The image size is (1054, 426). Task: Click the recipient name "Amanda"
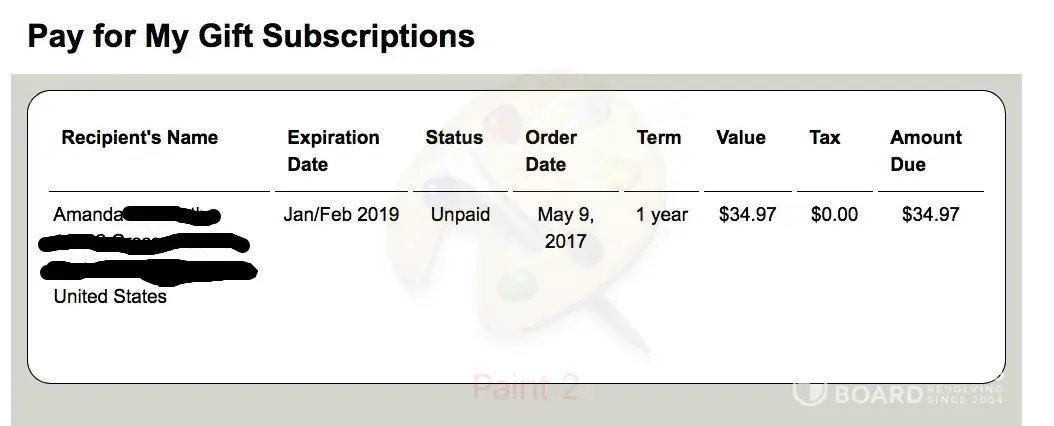(87, 215)
